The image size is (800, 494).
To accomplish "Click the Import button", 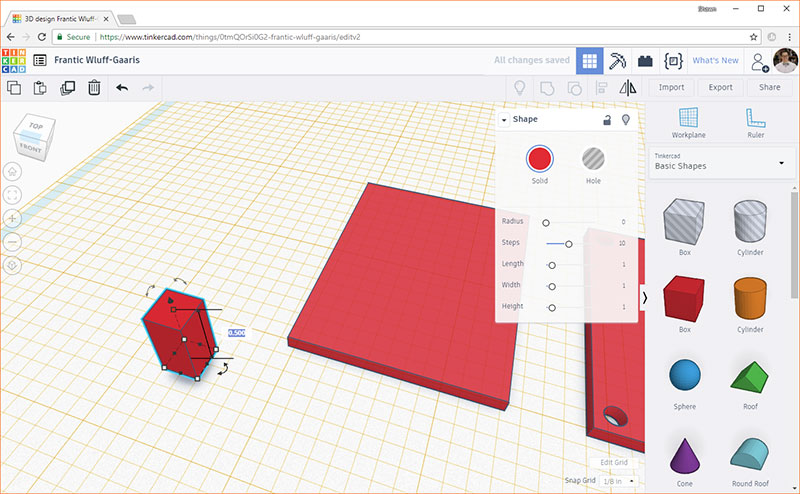I will [671, 88].
